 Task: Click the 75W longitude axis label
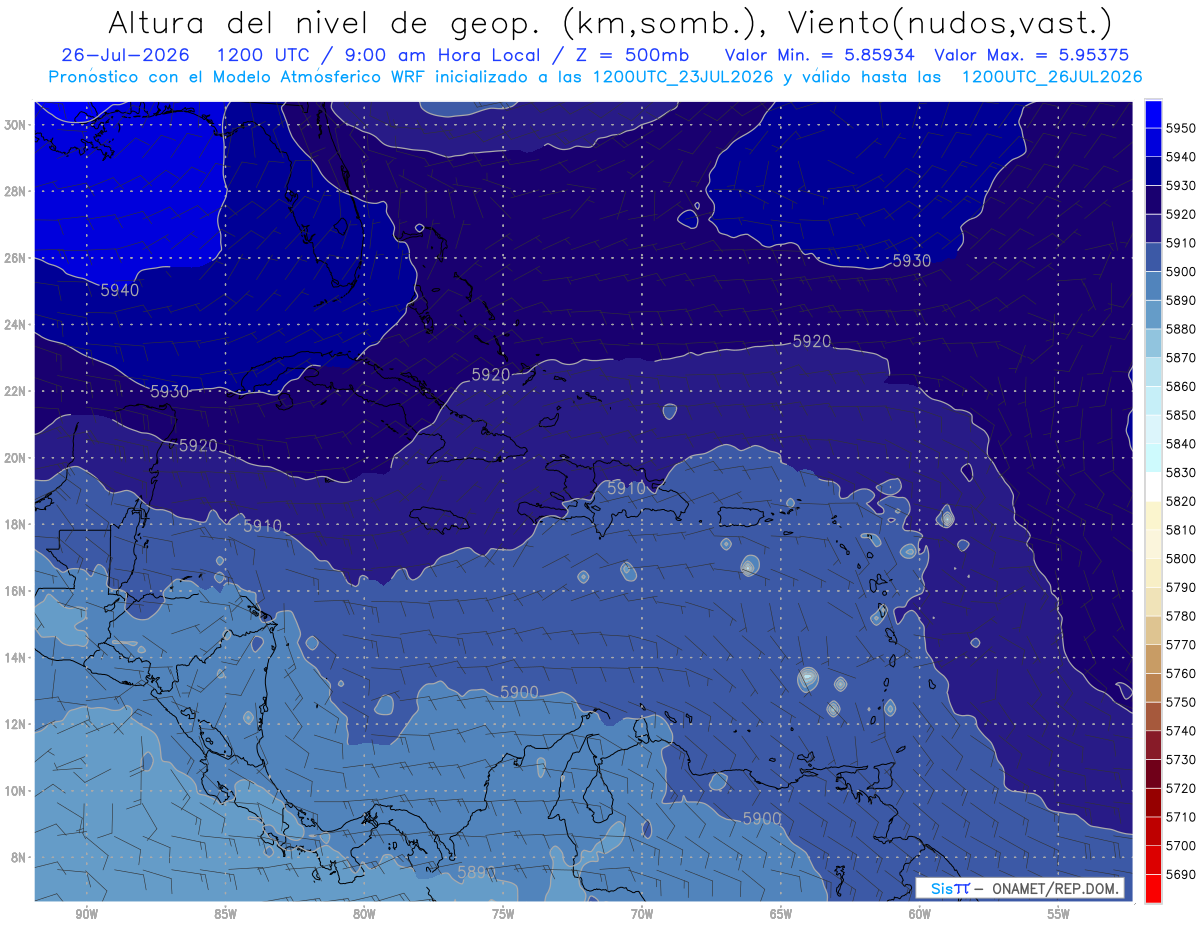tap(503, 914)
